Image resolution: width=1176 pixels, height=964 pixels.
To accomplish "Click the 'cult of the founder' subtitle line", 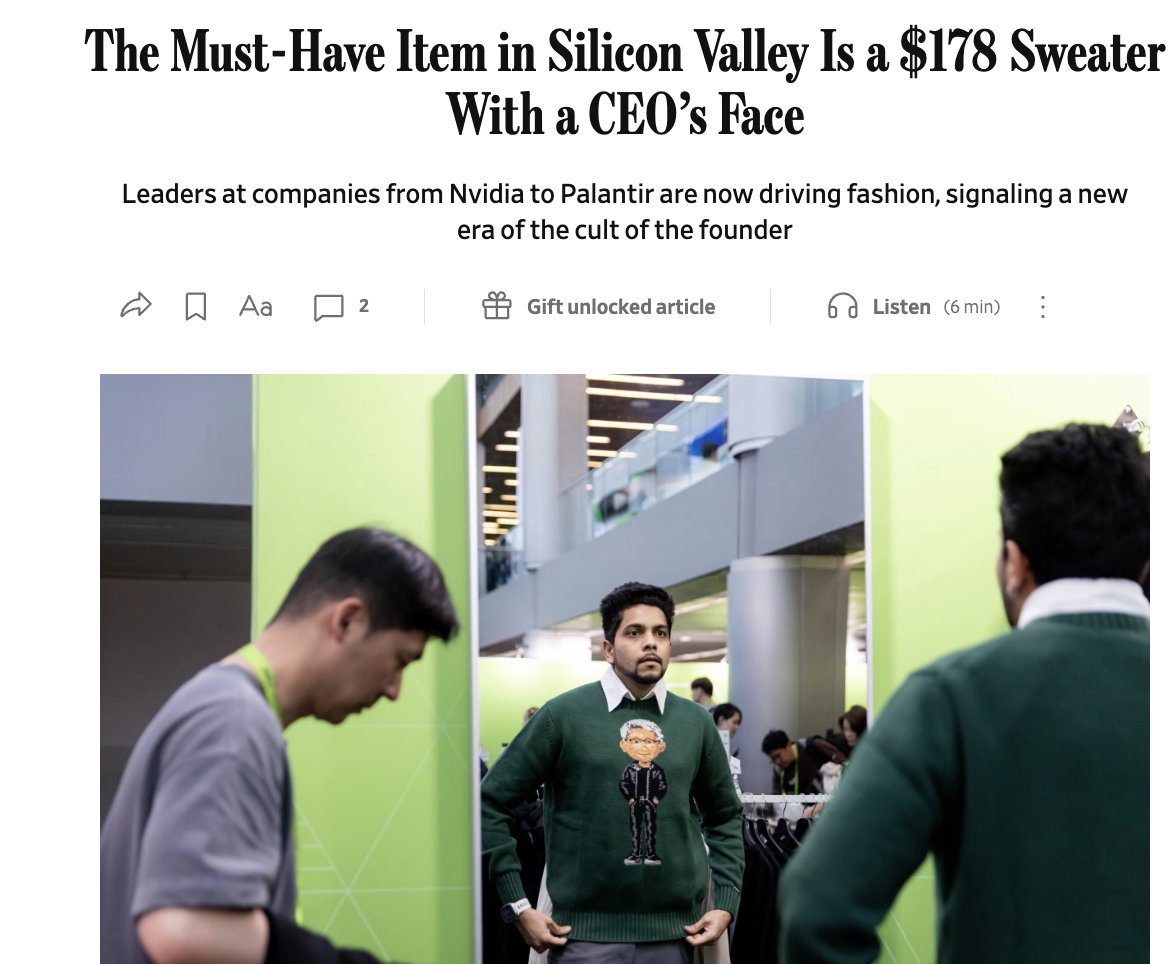I will click(625, 230).
